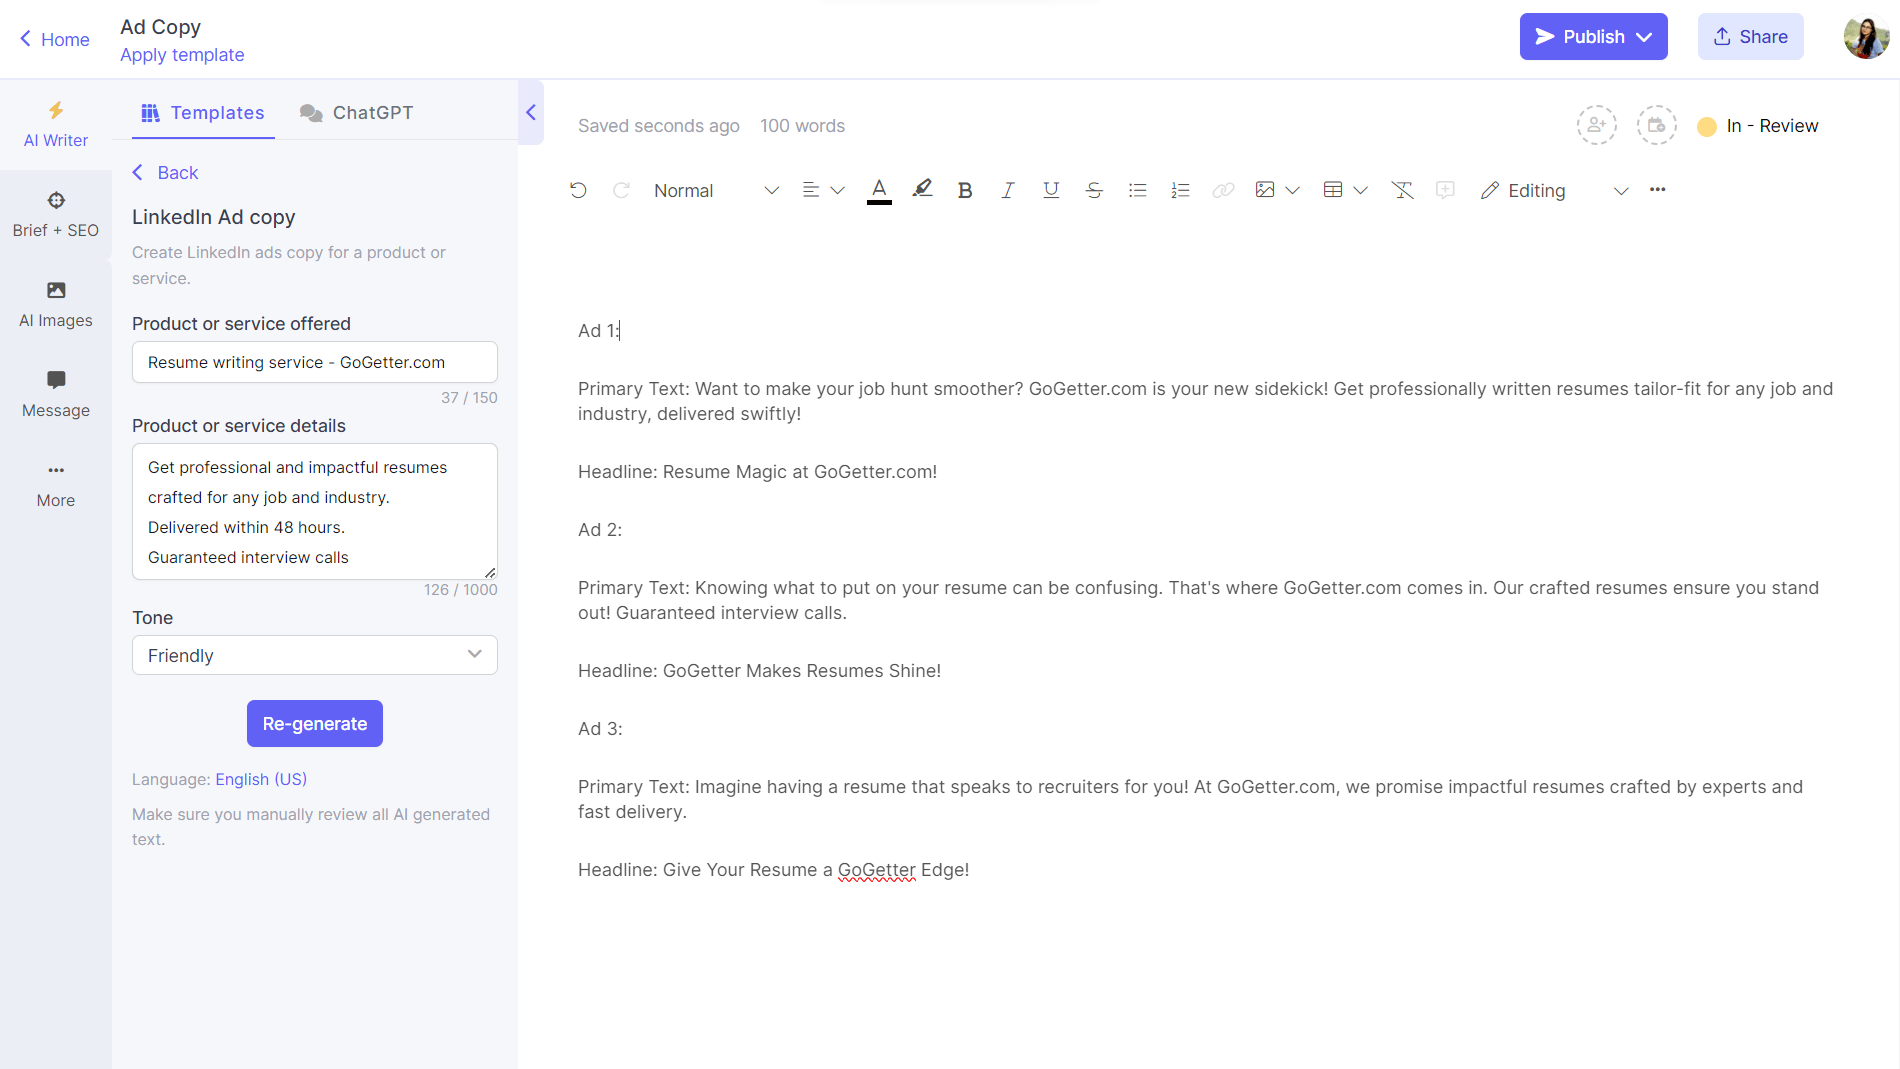
Task: Click the Undo icon
Action: coord(578,190)
